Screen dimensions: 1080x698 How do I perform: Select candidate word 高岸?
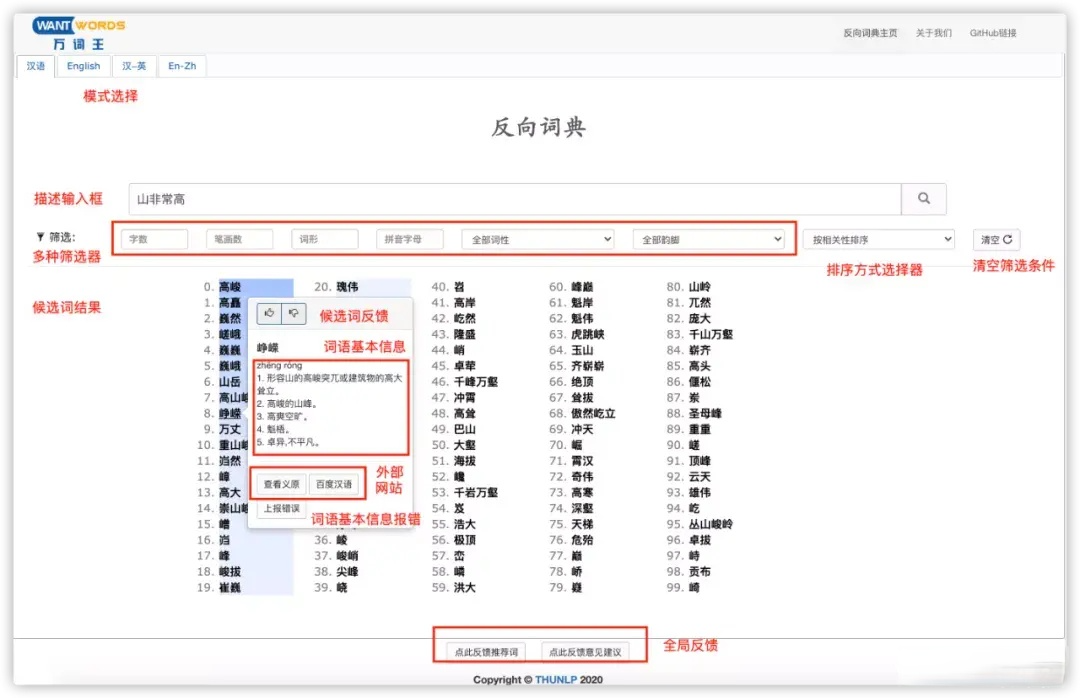(x=465, y=302)
